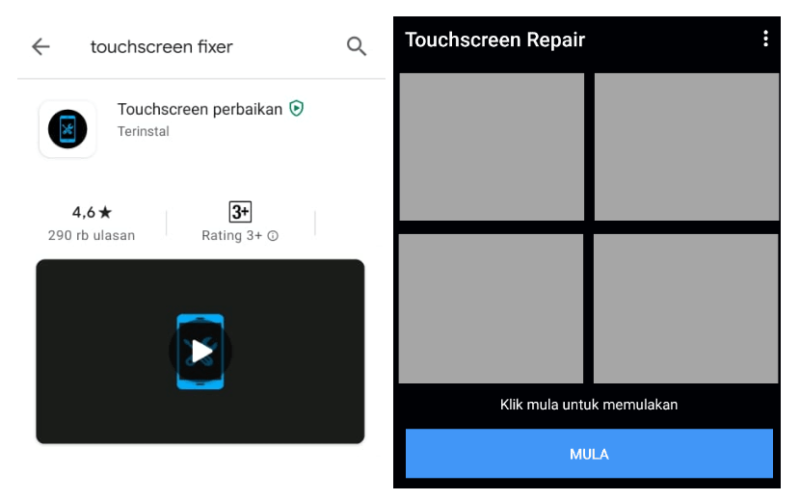Tap the bottom-right gray test square
Image resolution: width=800 pixels, height=500 pixels.
686,309
